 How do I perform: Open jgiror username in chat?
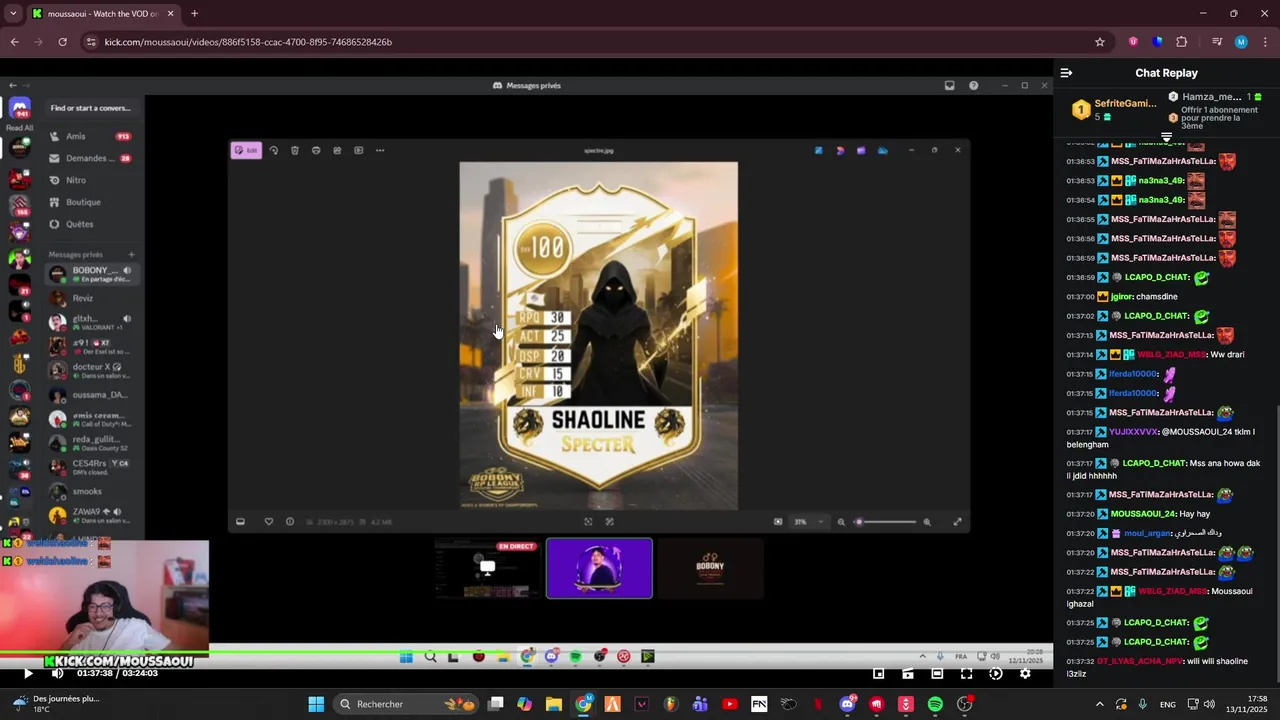point(1121,297)
